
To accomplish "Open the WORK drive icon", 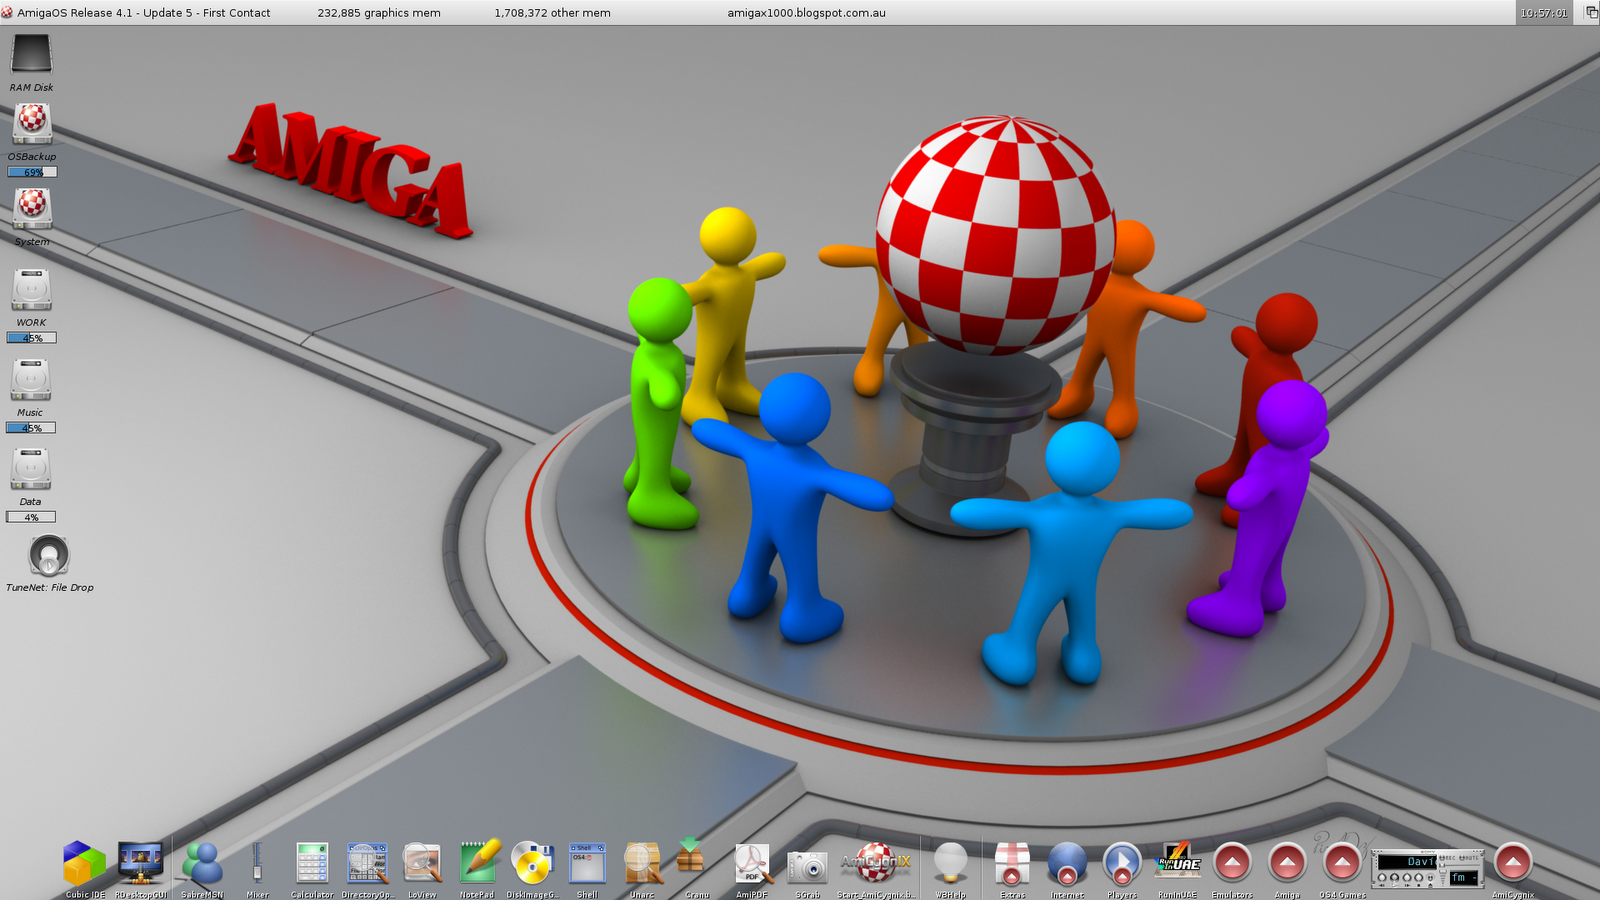I will 31,290.
